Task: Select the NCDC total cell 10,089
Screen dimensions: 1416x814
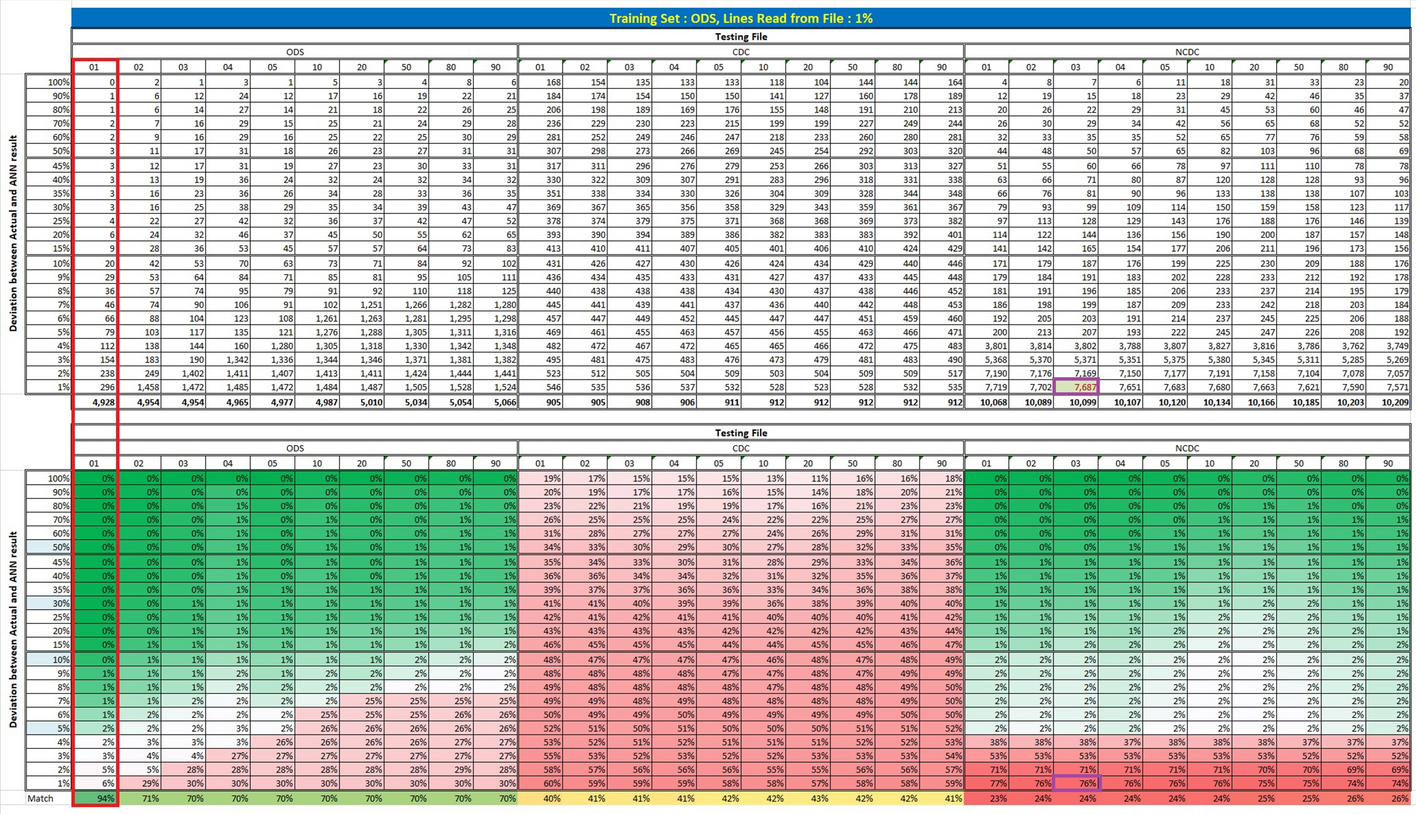Action: pyautogui.click(x=1031, y=404)
